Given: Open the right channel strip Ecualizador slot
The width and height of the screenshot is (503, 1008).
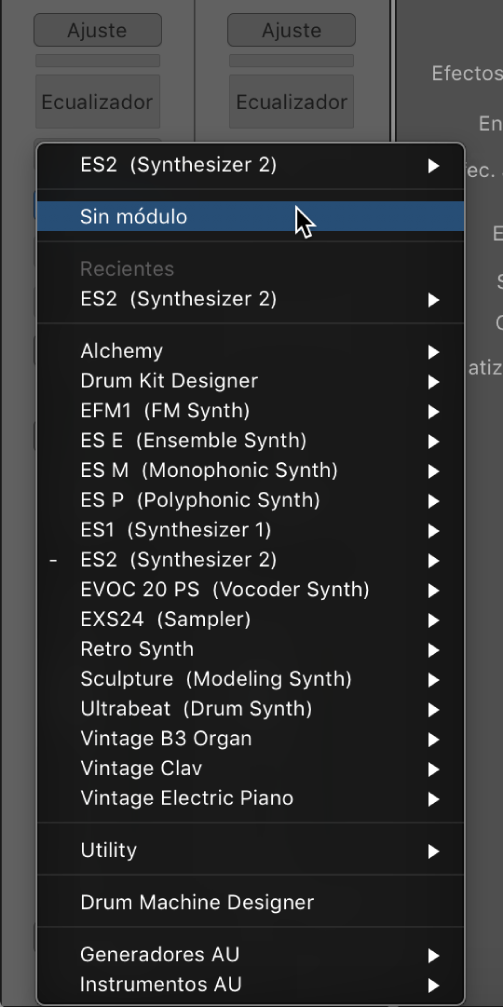Looking at the screenshot, I should pyautogui.click(x=291, y=102).
